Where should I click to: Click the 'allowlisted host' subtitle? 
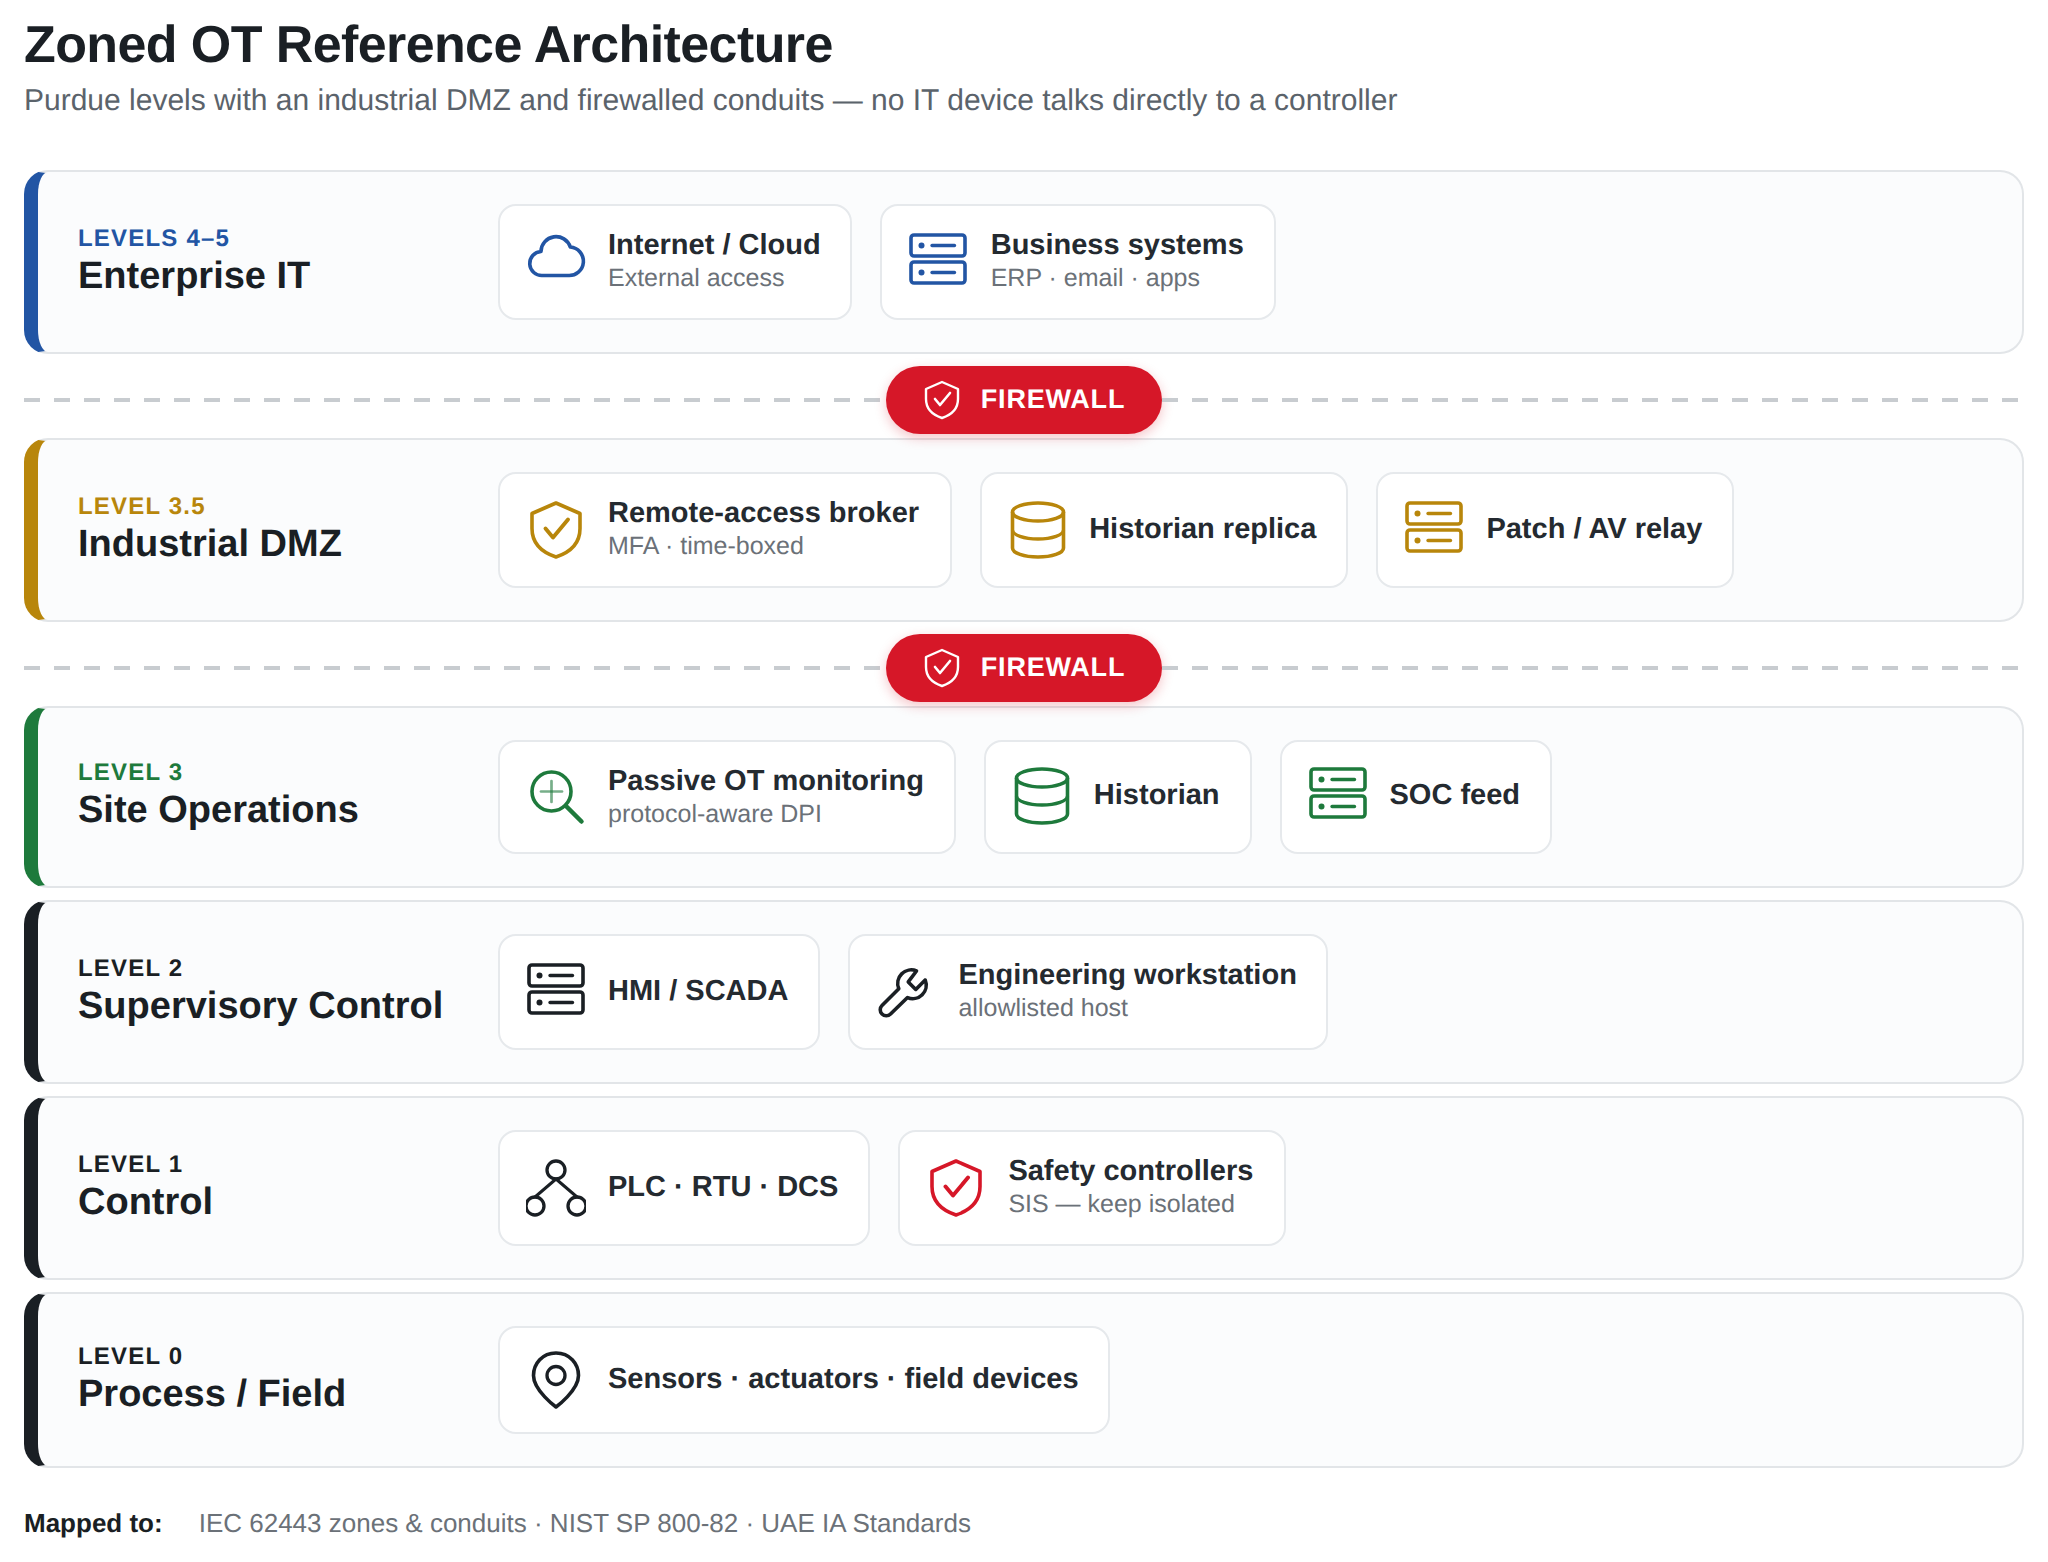click(1043, 1008)
